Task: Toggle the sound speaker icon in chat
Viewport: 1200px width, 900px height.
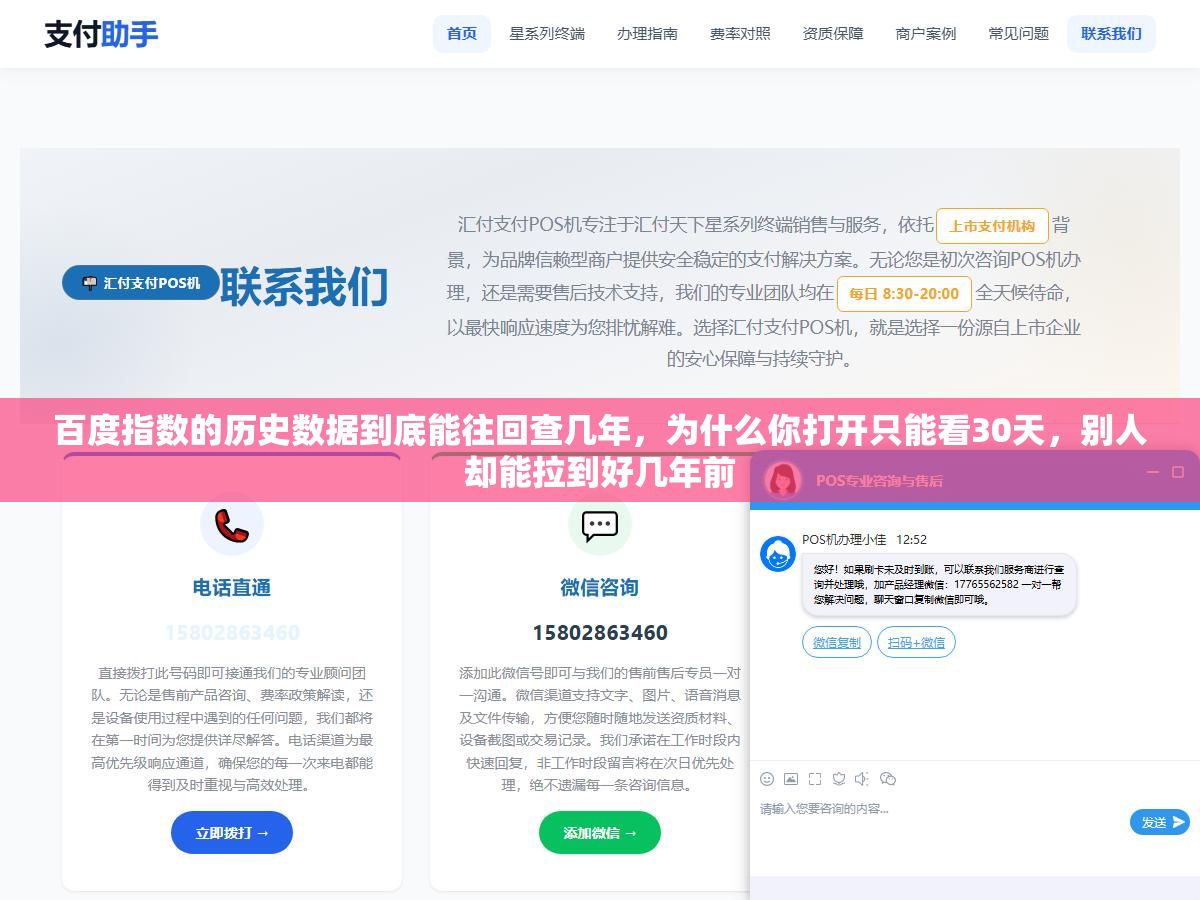Action: [x=863, y=778]
